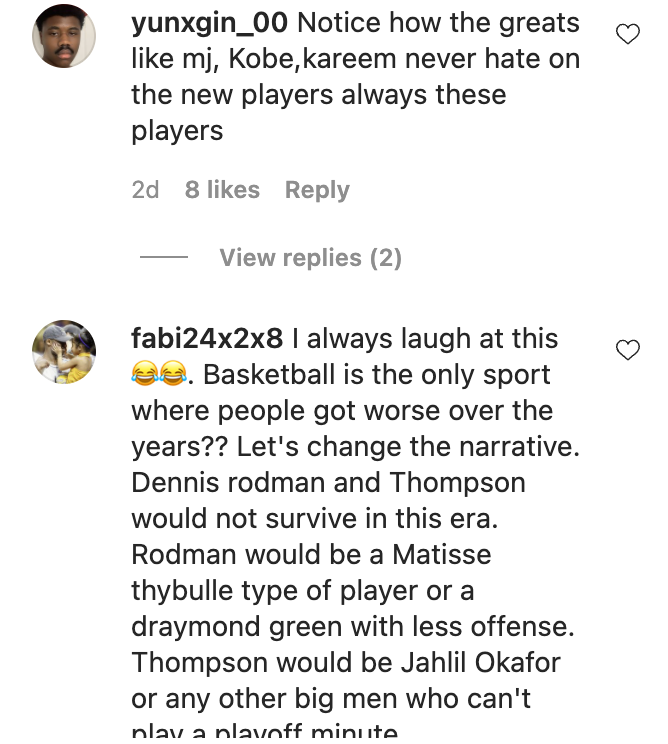This screenshot has height=744, width=668.
Task: Tap the heart on fabi24x2x8's comment
Action: 627,350
